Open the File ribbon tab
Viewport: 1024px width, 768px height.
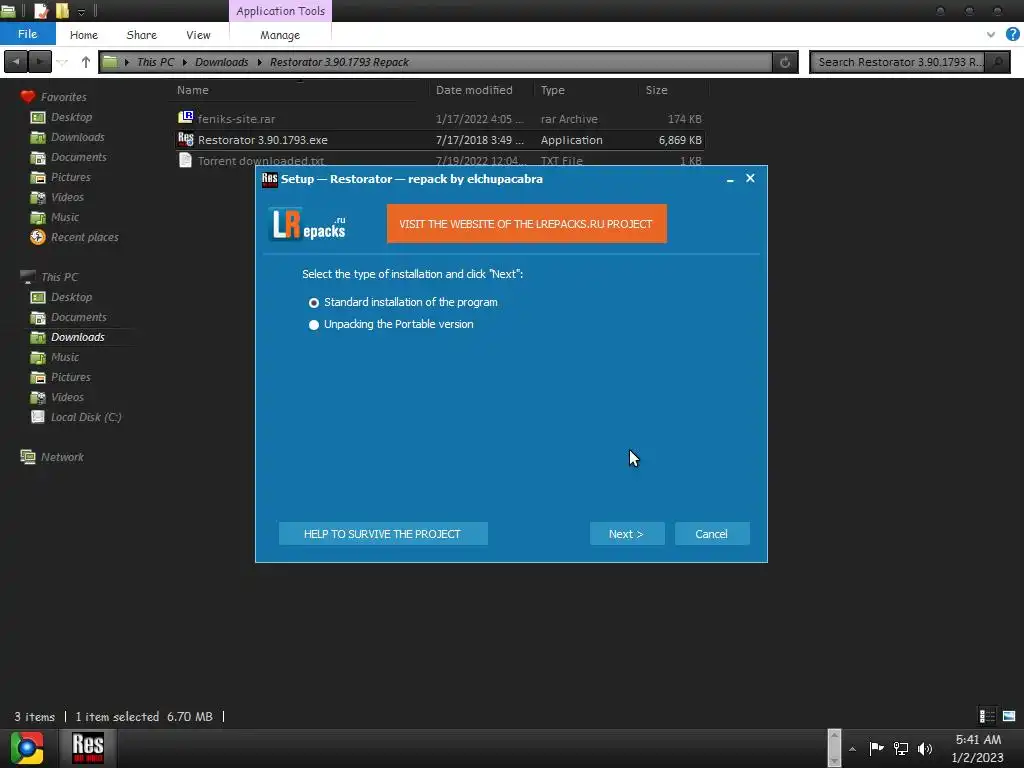tap(27, 34)
